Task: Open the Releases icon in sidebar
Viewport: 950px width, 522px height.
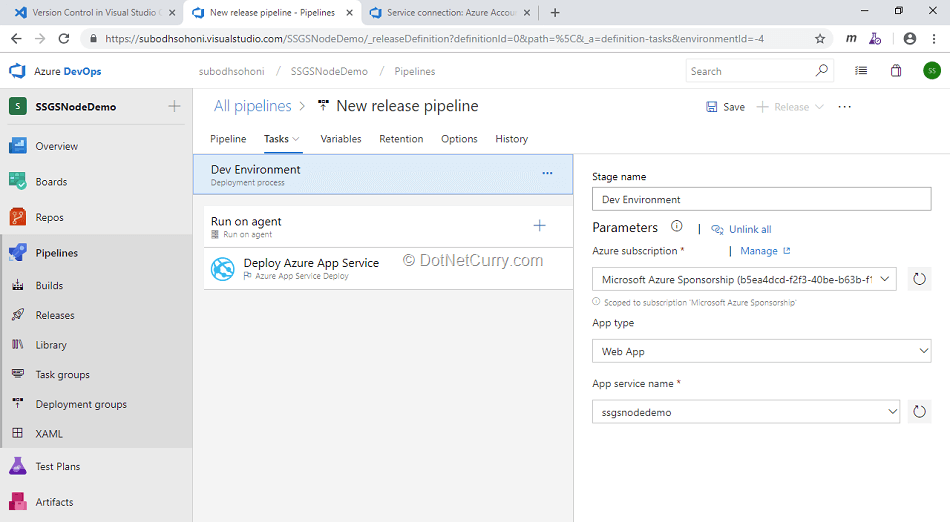Action: (18, 315)
